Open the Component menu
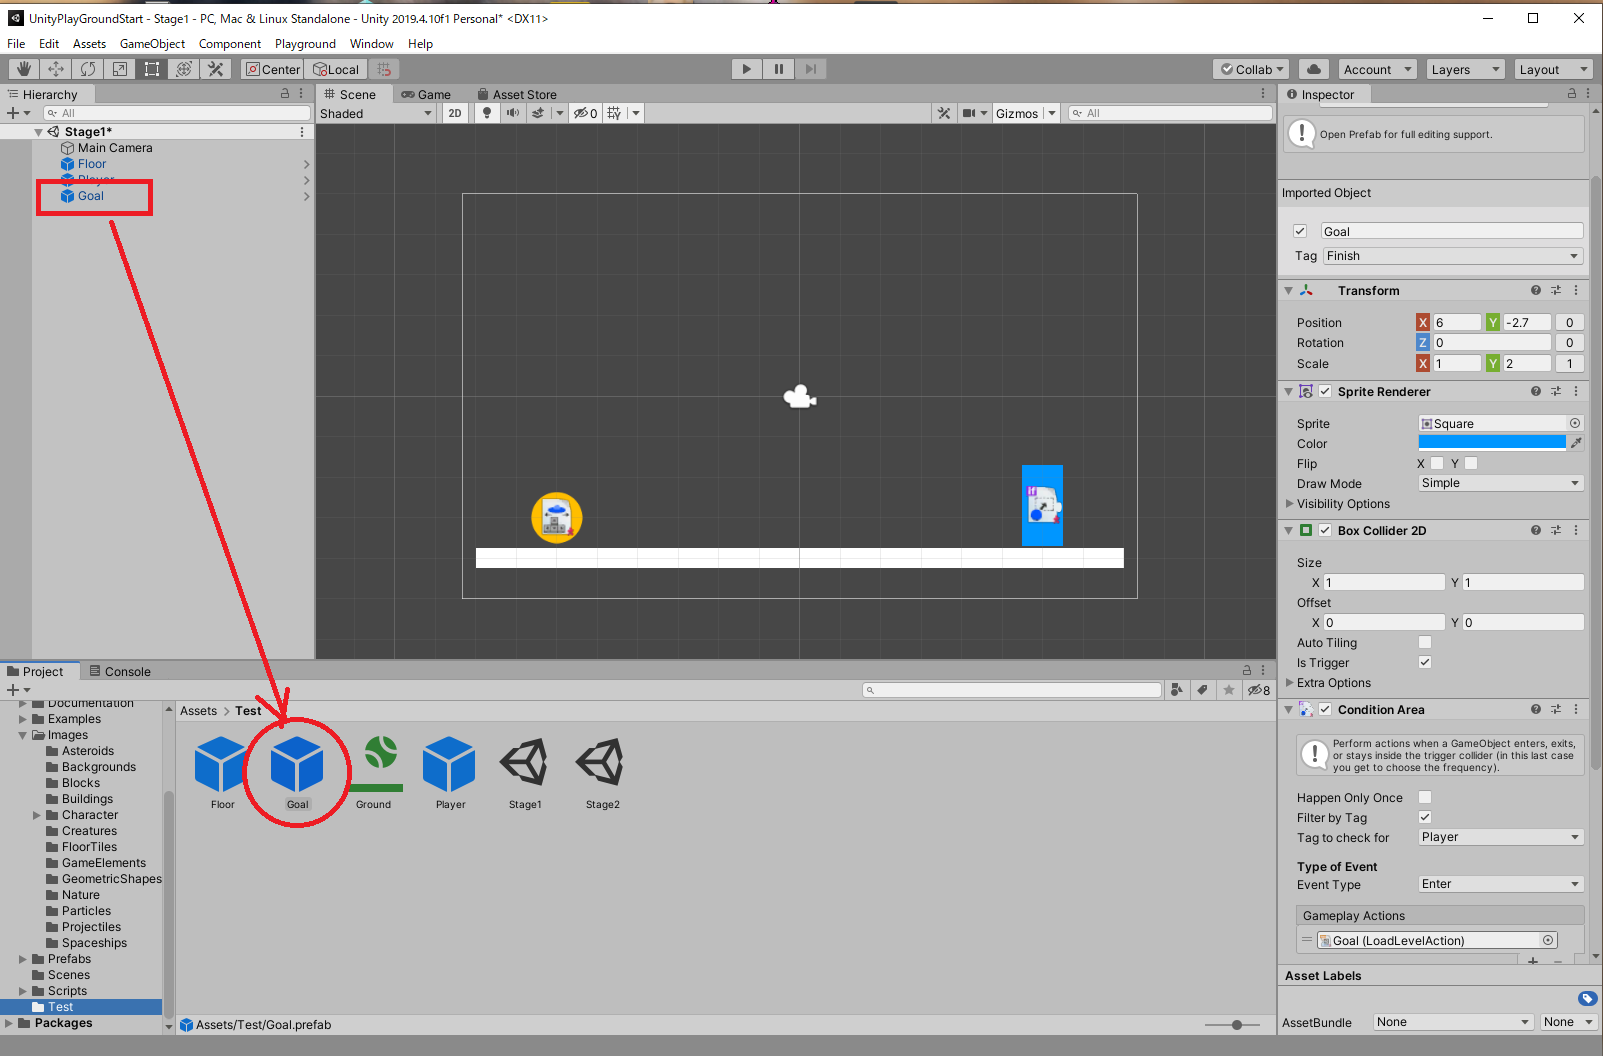Screen dimensions: 1603x1056 click(230, 44)
